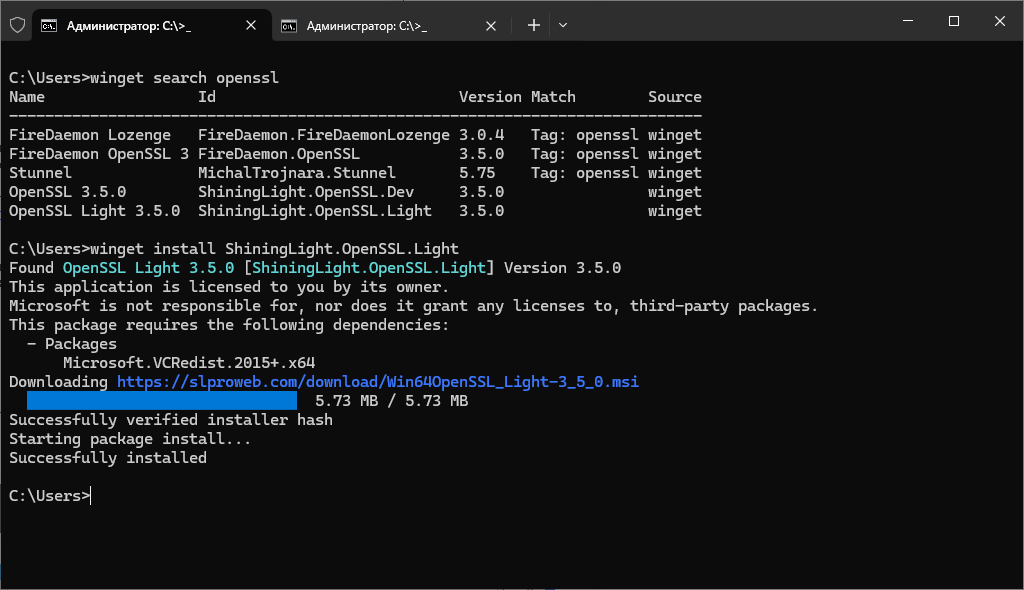1024x590 pixels.
Task: Open the slproweb.com download link
Action: 377,382
